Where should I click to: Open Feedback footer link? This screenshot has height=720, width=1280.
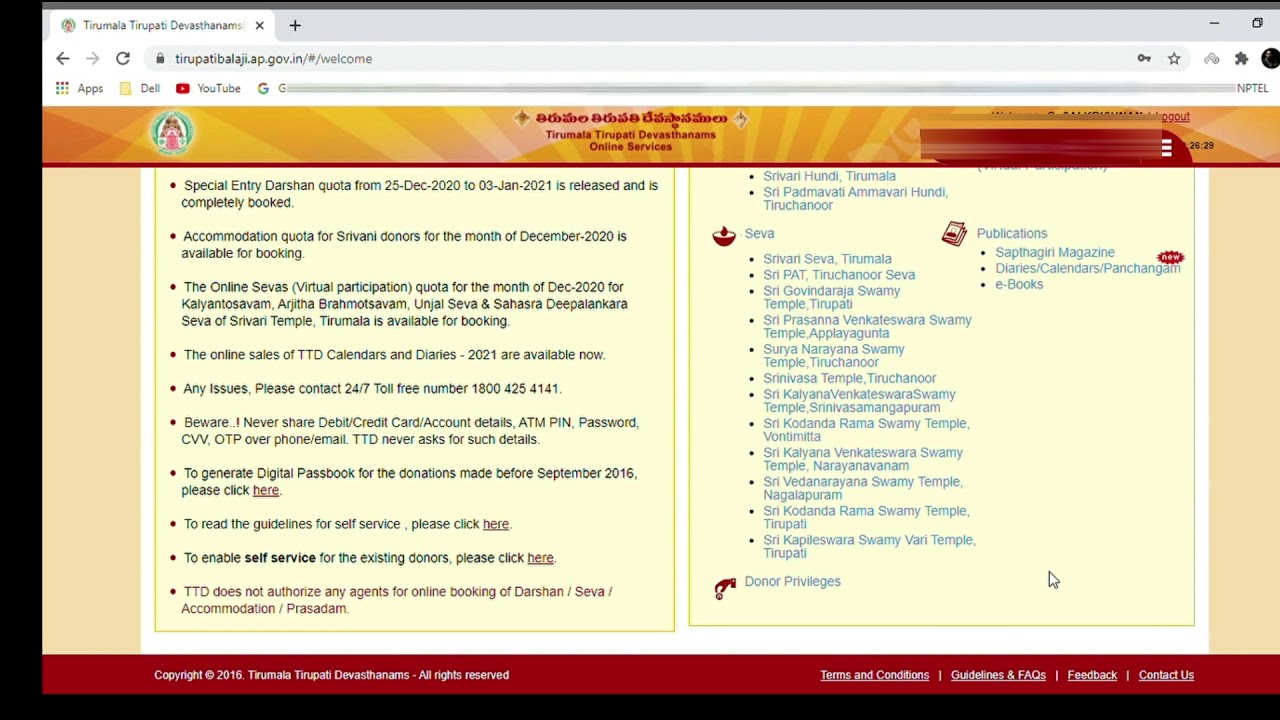1092,675
